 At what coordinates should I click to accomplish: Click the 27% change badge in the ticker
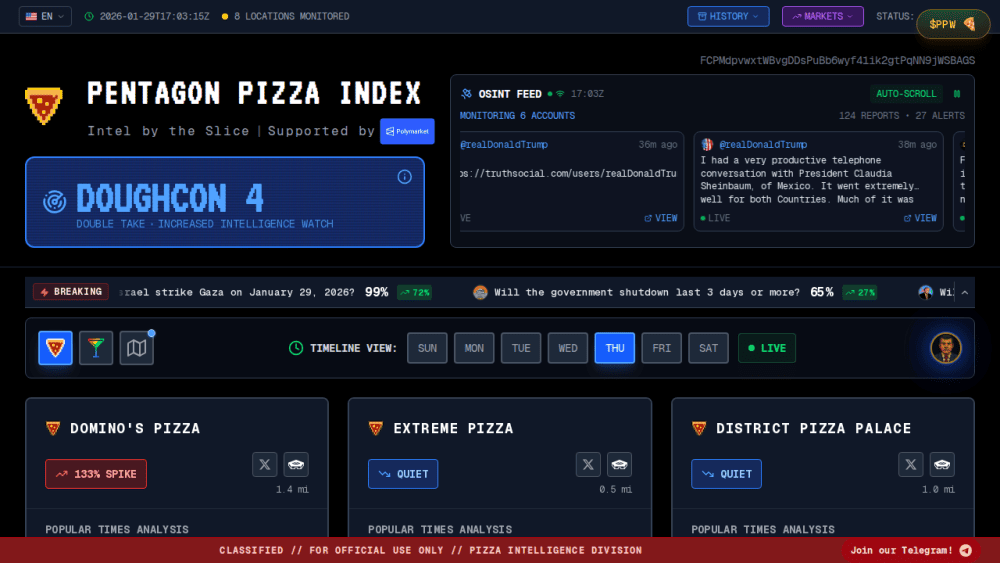pyautogui.click(x=860, y=293)
